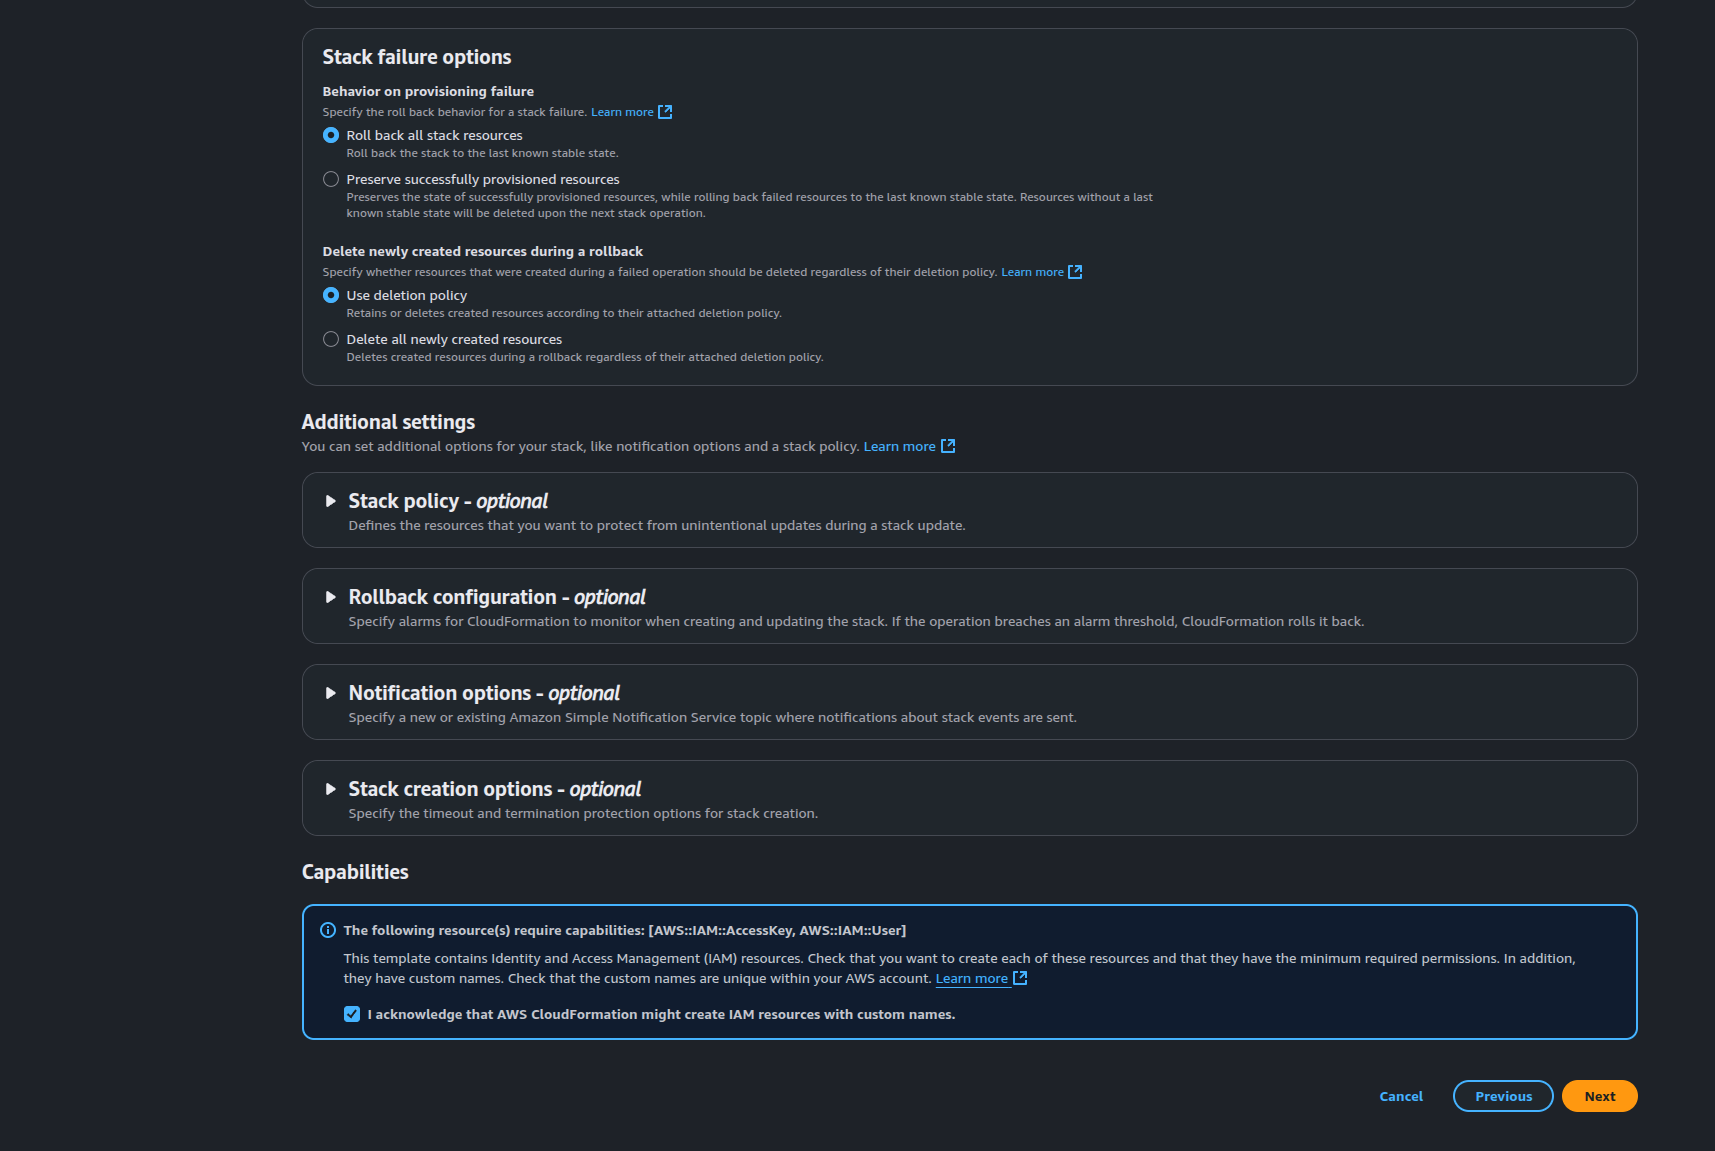Select Preserve successfully provisioned resources option

coord(331,179)
